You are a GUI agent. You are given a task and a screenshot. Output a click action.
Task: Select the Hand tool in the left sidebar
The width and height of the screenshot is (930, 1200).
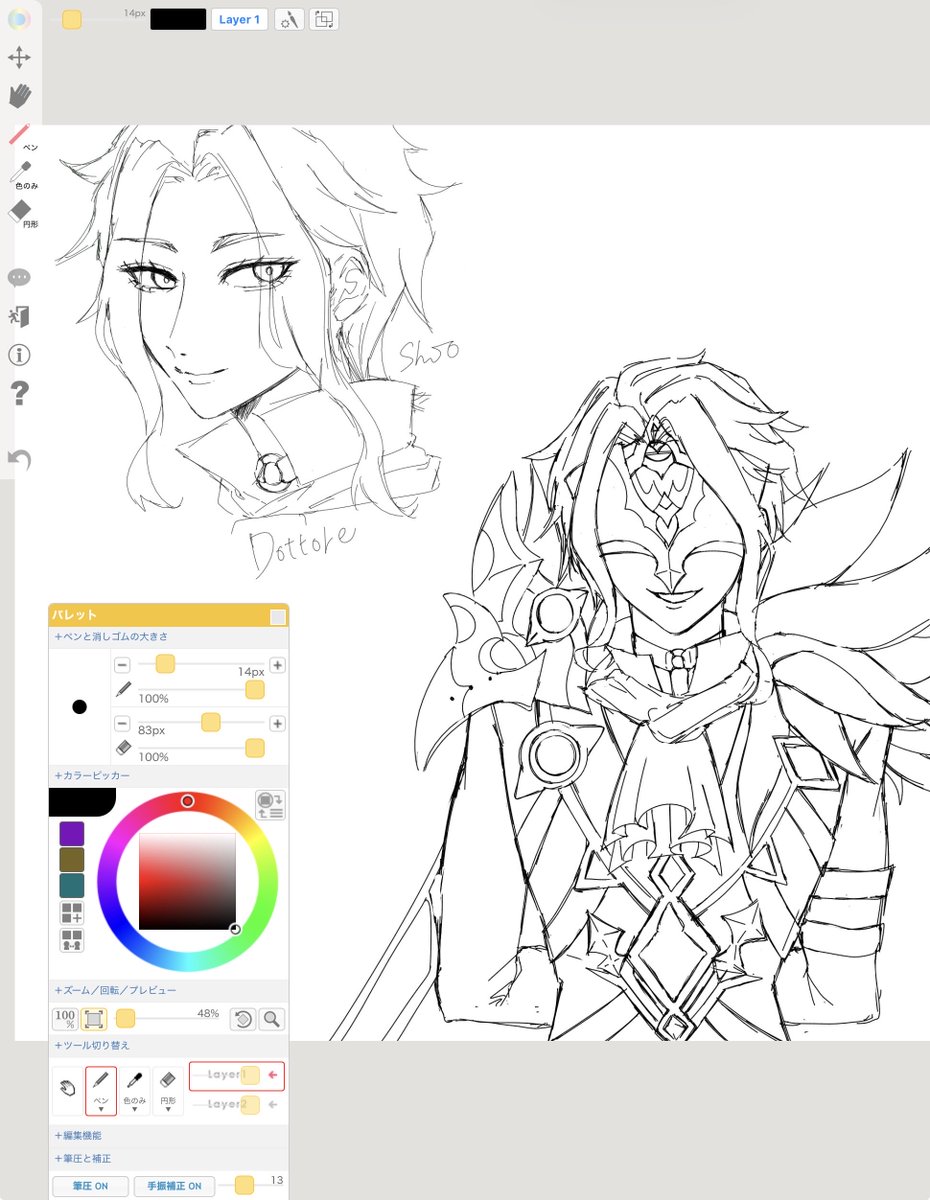(x=19, y=96)
